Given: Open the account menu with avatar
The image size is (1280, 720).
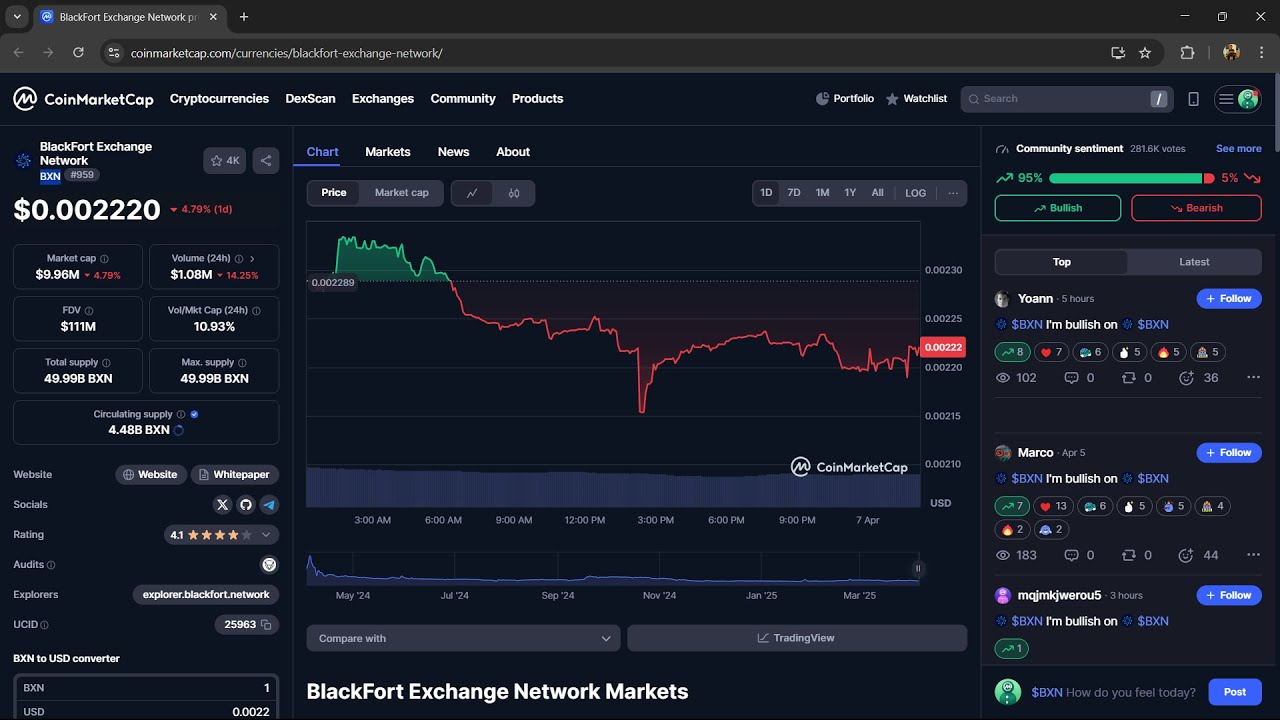Looking at the screenshot, I should [x=1237, y=99].
